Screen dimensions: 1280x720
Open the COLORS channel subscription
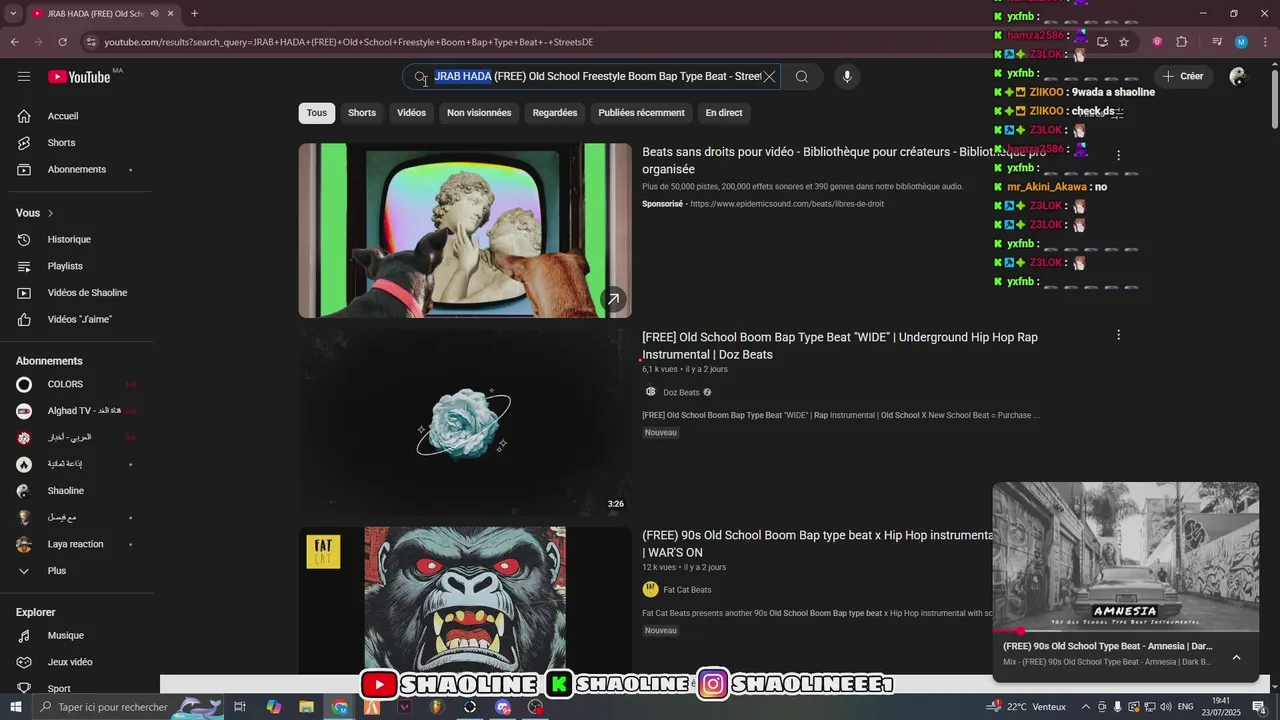pyautogui.click(x=77, y=384)
